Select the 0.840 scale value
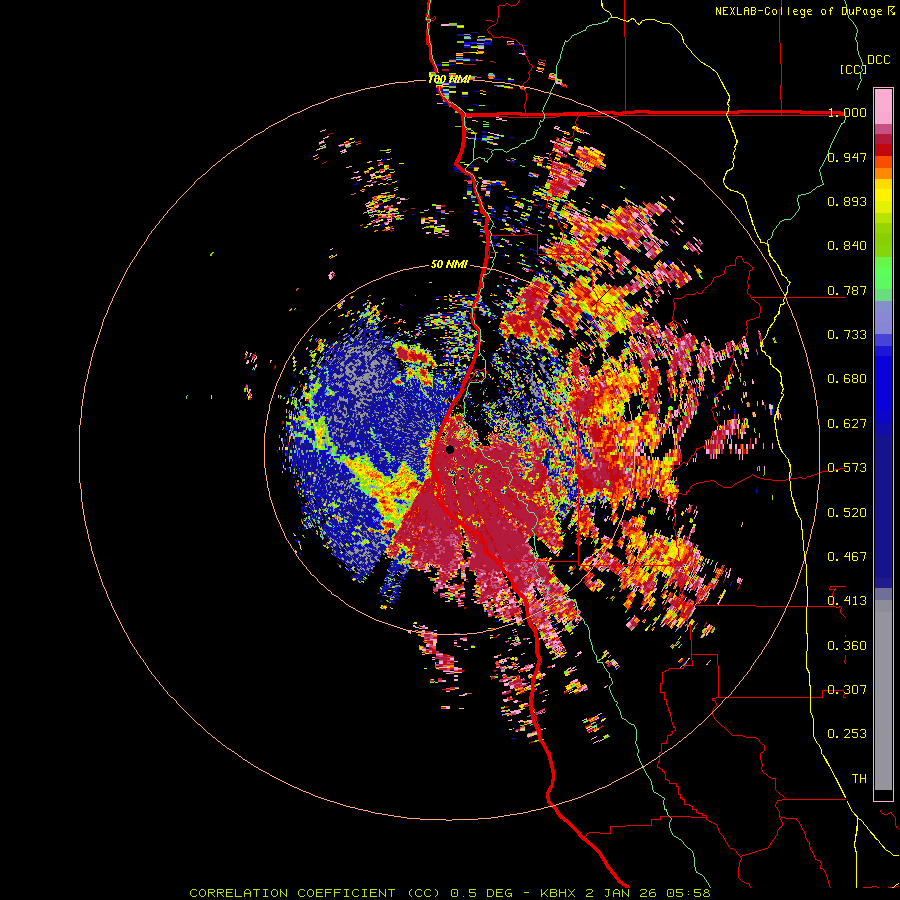 [847, 246]
